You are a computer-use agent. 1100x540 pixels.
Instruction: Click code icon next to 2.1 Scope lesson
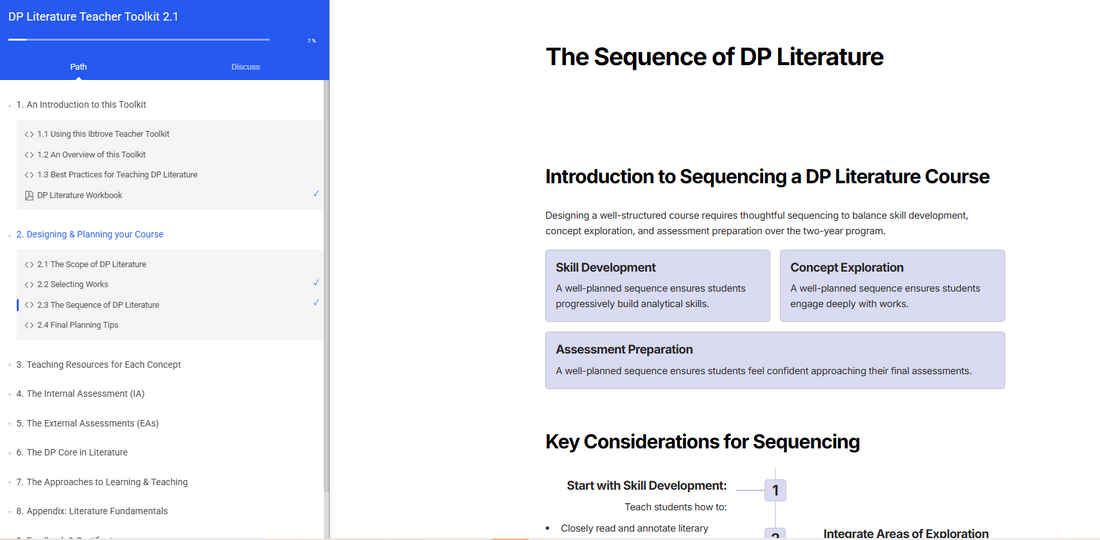pyautogui.click(x=29, y=264)
